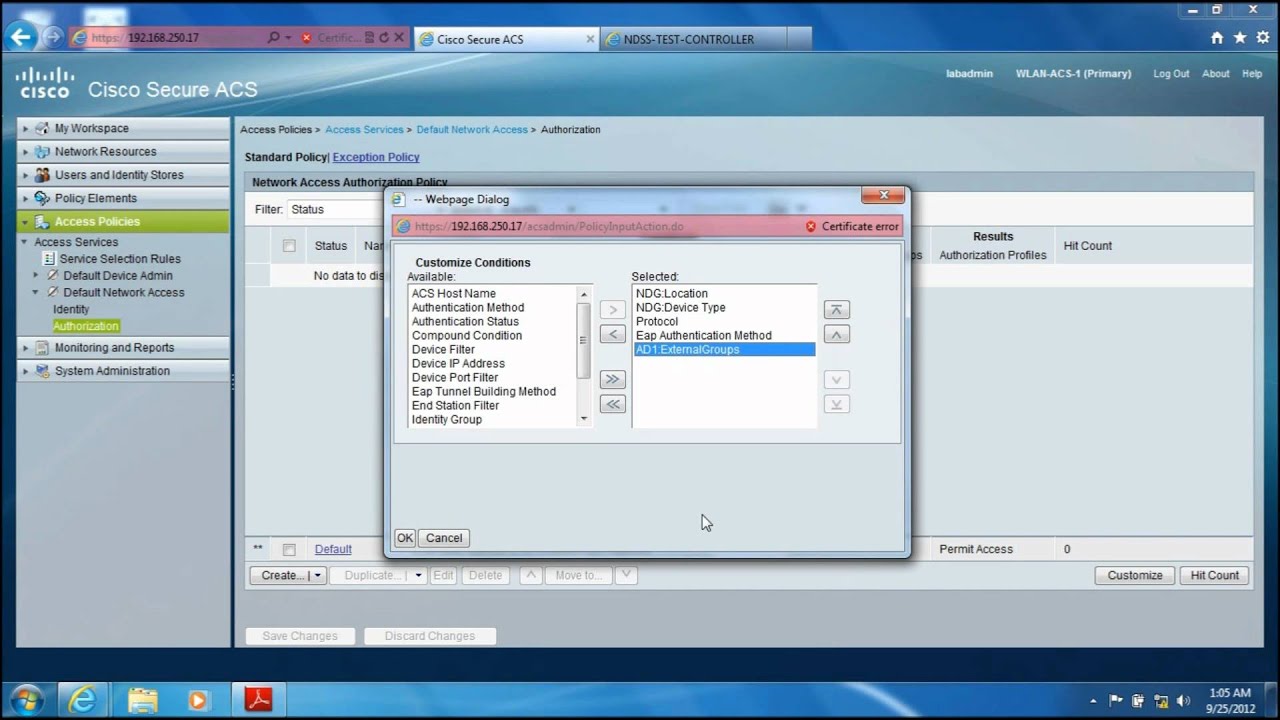Image resolution: width=1280 pixels, height=720 pixels.
Task: Click OK in Customize Conditions dialog
Action: (x=405, y=538)
